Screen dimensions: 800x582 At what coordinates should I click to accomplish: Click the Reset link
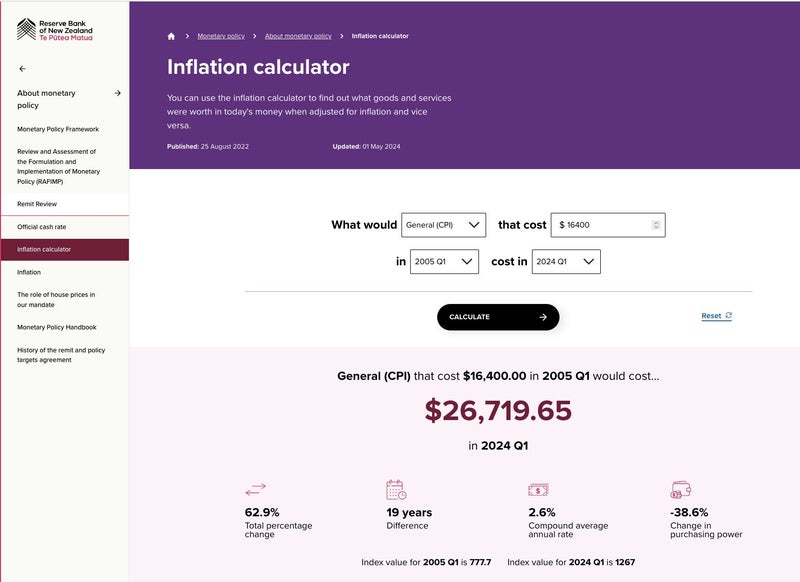coord(716,316)
